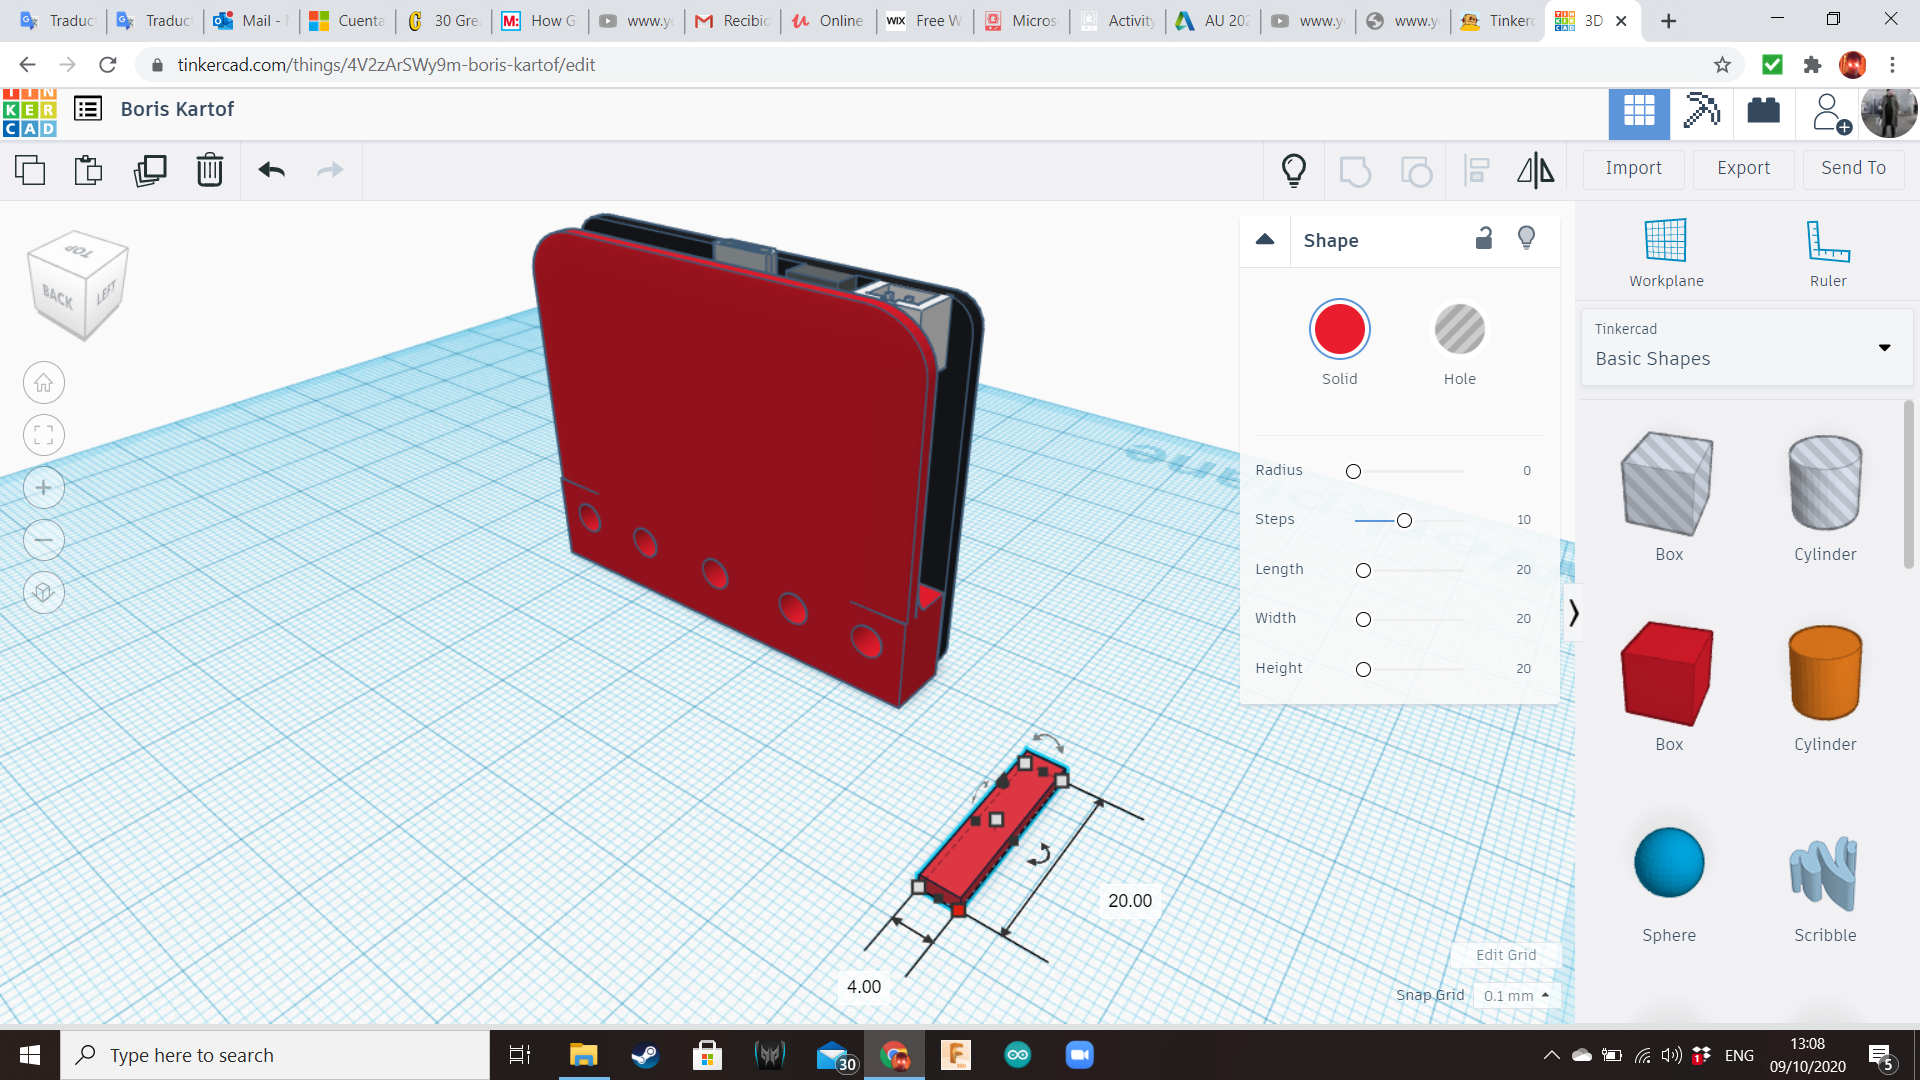Click the Edit Grid button

pos(1506,953)
